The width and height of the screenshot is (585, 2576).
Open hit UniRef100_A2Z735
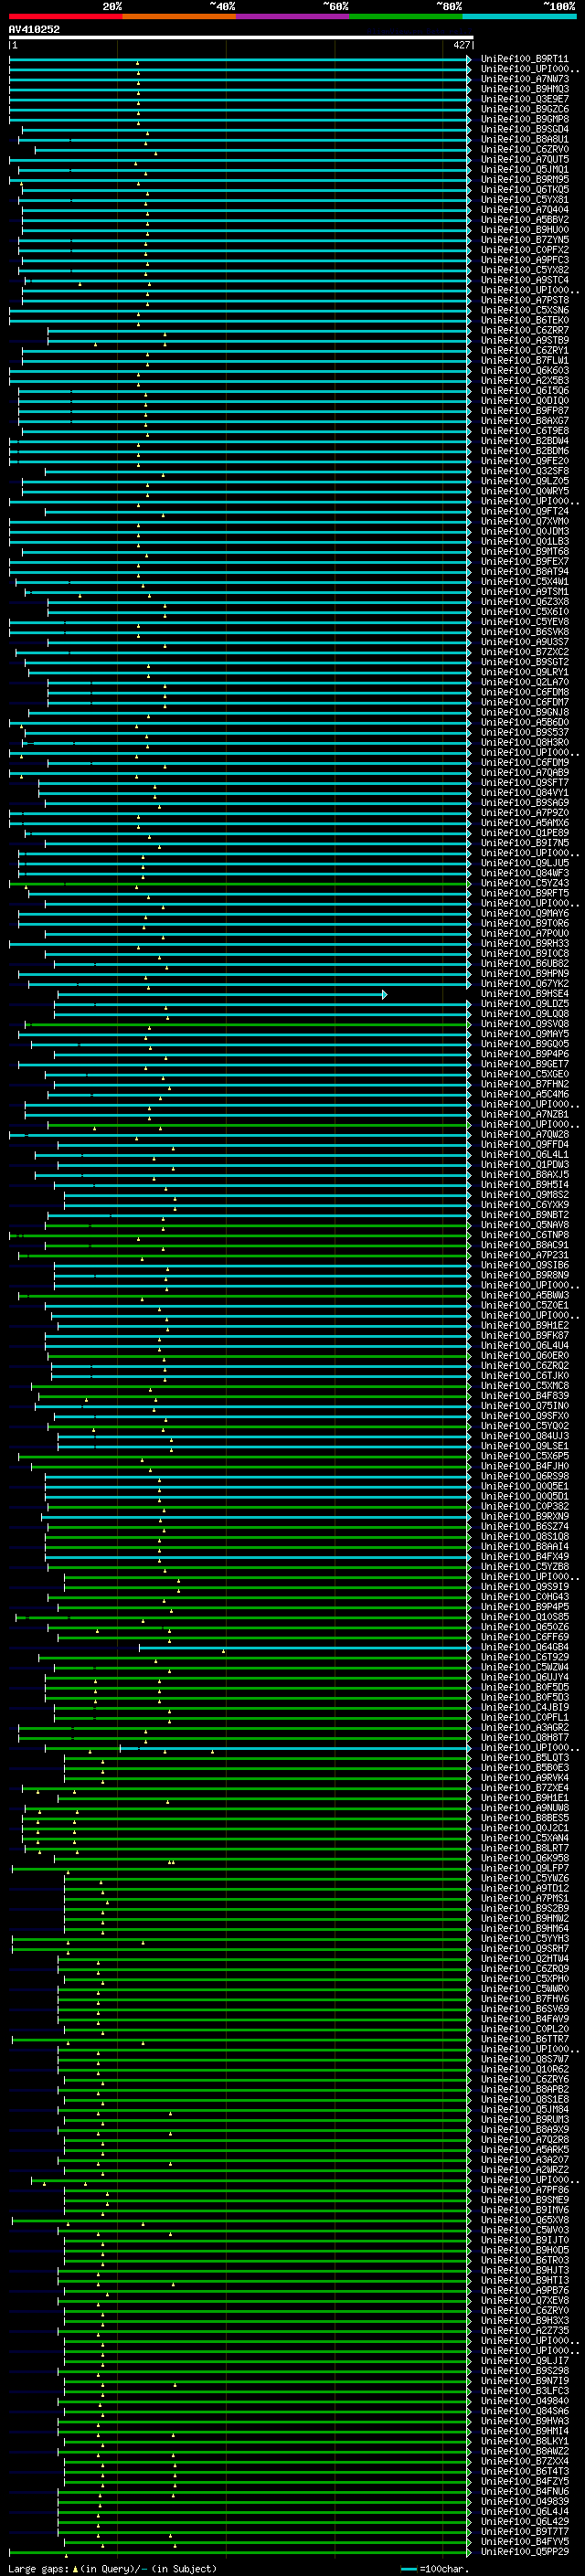coord(524,2331)
